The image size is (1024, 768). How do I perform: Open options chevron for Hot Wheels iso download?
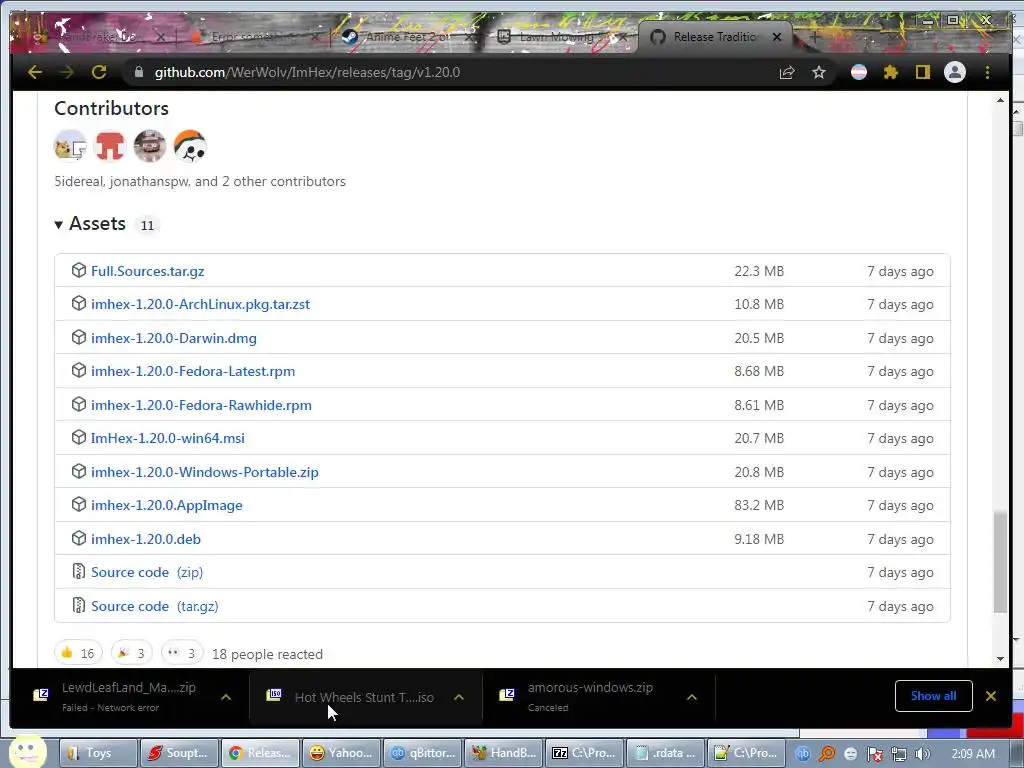(459, 697)
